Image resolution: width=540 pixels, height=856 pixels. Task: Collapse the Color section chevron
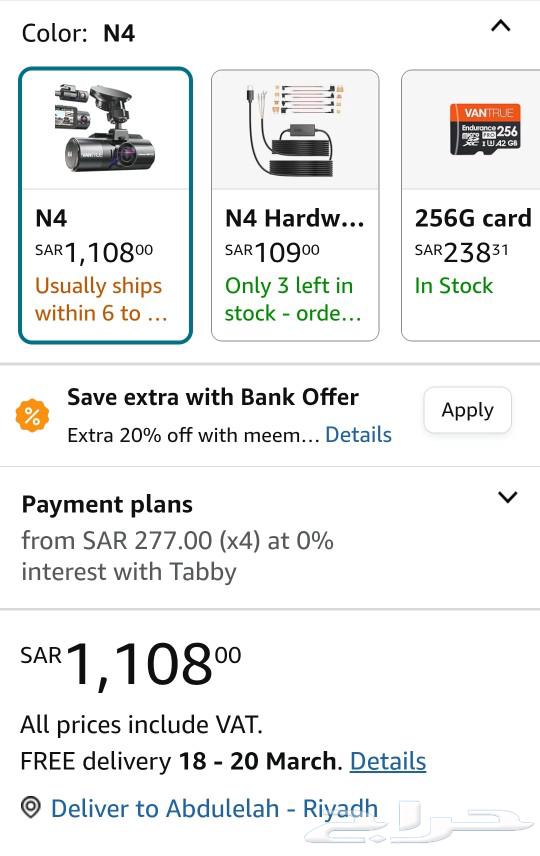(x=501, y=26)
